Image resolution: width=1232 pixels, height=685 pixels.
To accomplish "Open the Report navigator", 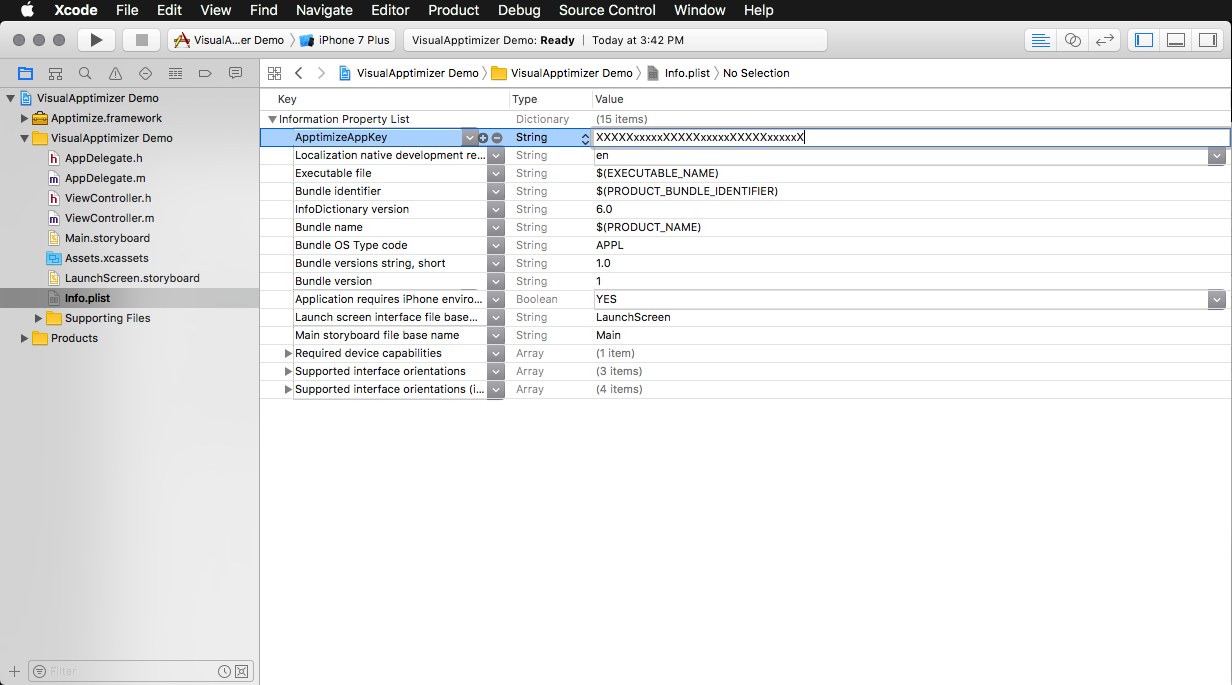I will pyautogui.click(x=236, y=73).
